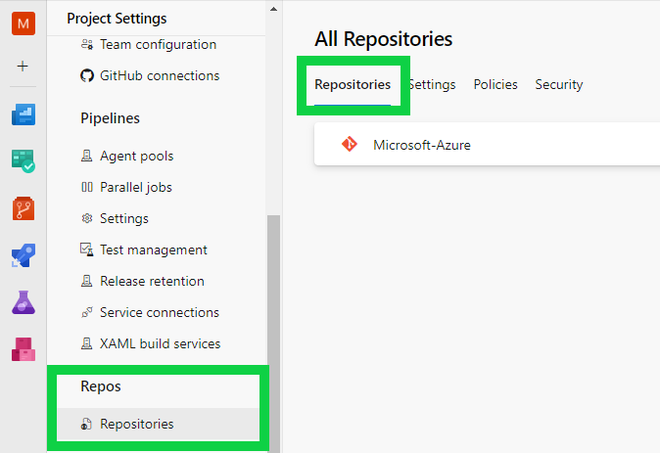Open Azure Pipelines rocket icon

[23, 255]
